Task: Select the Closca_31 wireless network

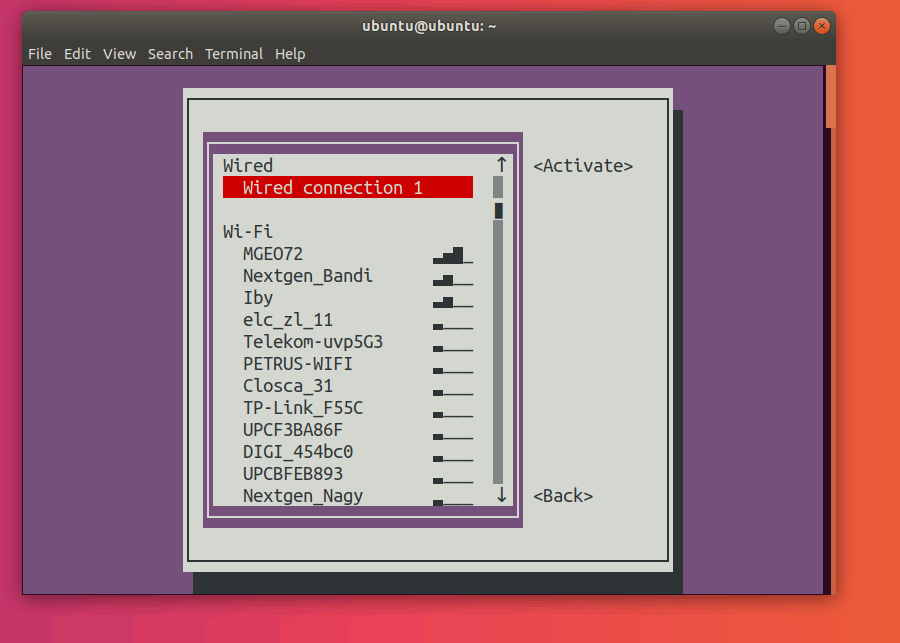Action: coord(288,386)
